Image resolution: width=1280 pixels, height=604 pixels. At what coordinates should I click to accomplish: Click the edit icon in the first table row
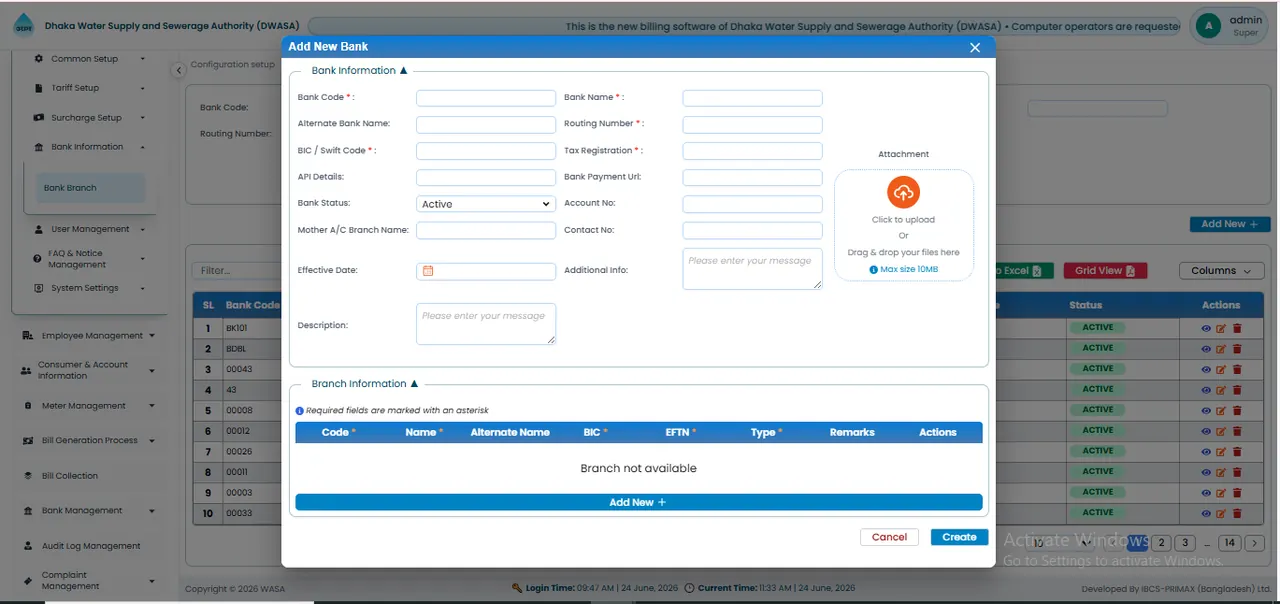pyautogui.click(x=1221, y=328)
